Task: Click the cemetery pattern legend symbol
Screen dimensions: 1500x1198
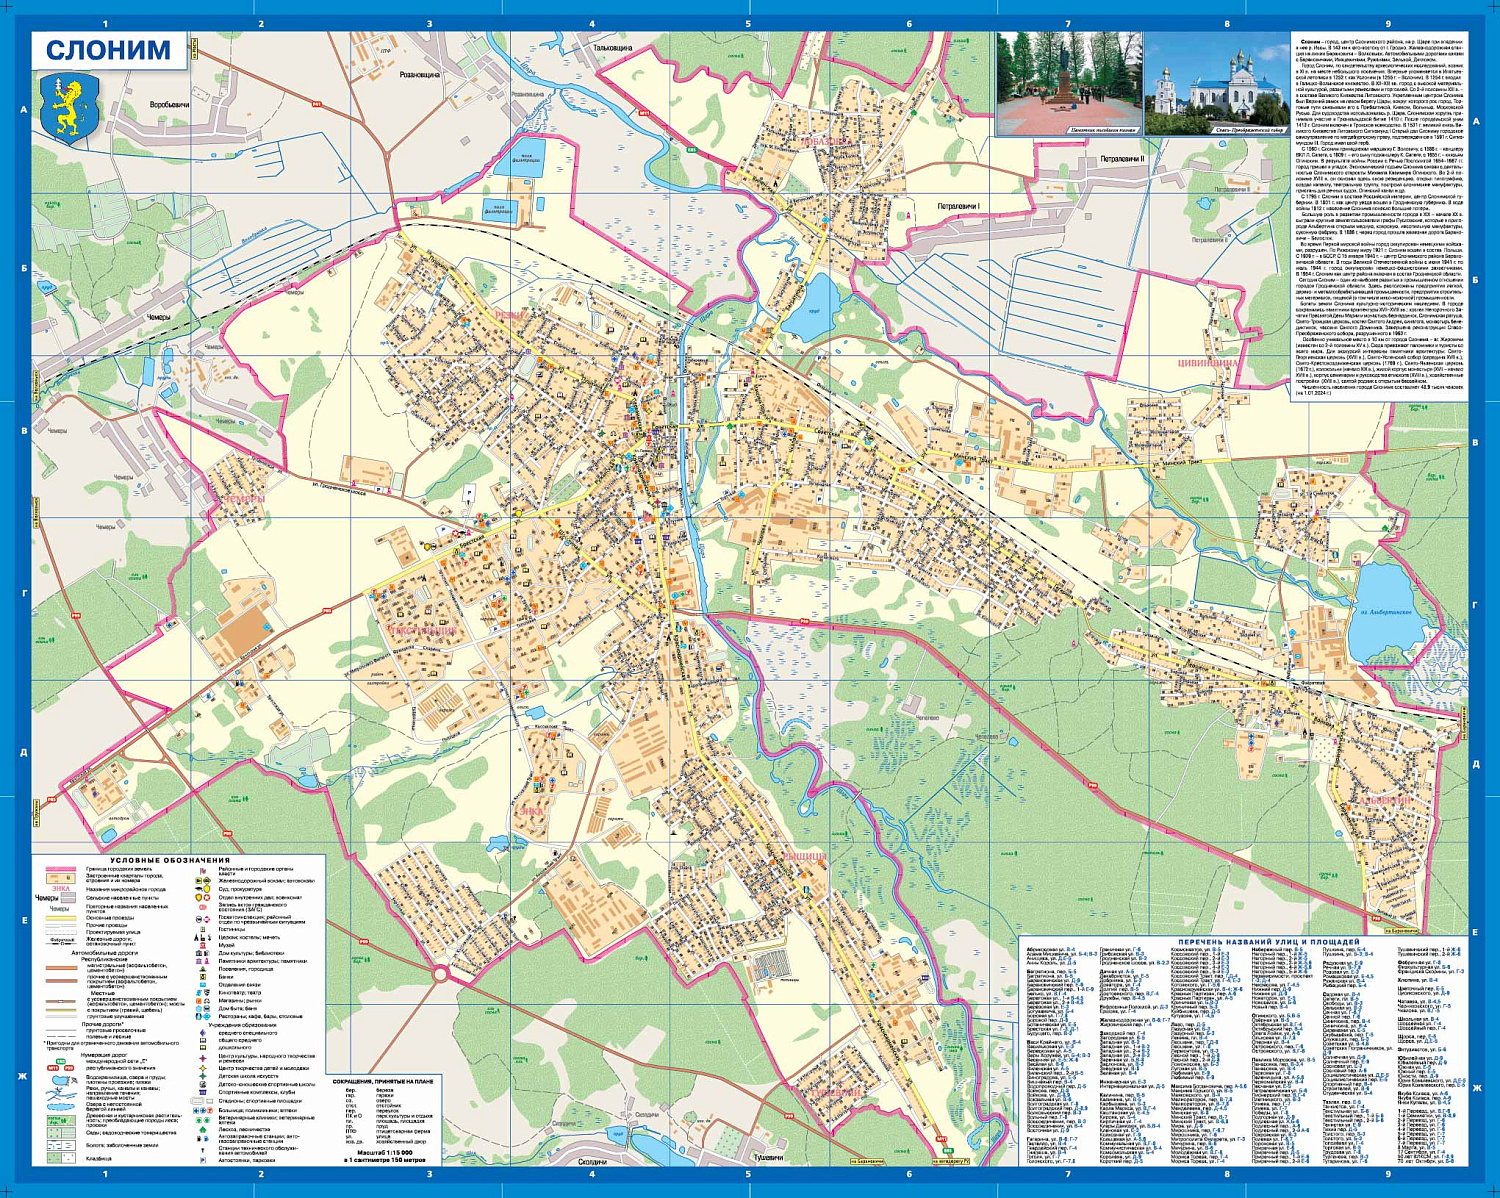Action: (x=60, y=1158)
